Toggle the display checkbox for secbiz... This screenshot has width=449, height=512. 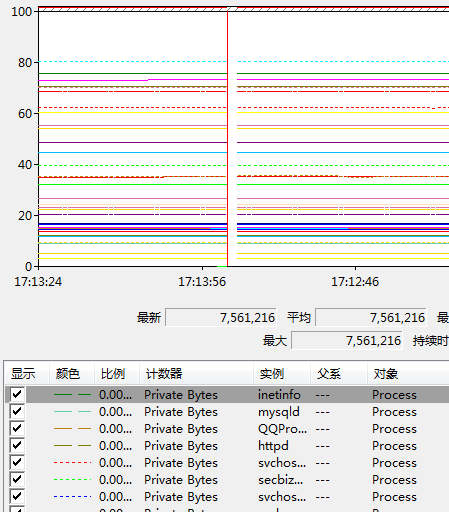(x=17, y=479)
